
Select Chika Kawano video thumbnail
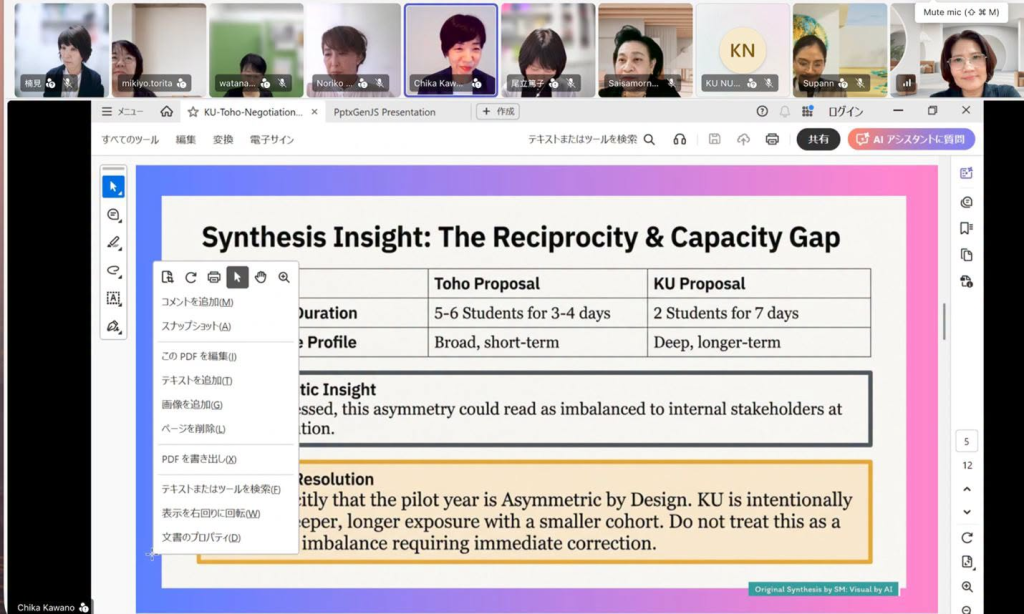coord(451,50)
